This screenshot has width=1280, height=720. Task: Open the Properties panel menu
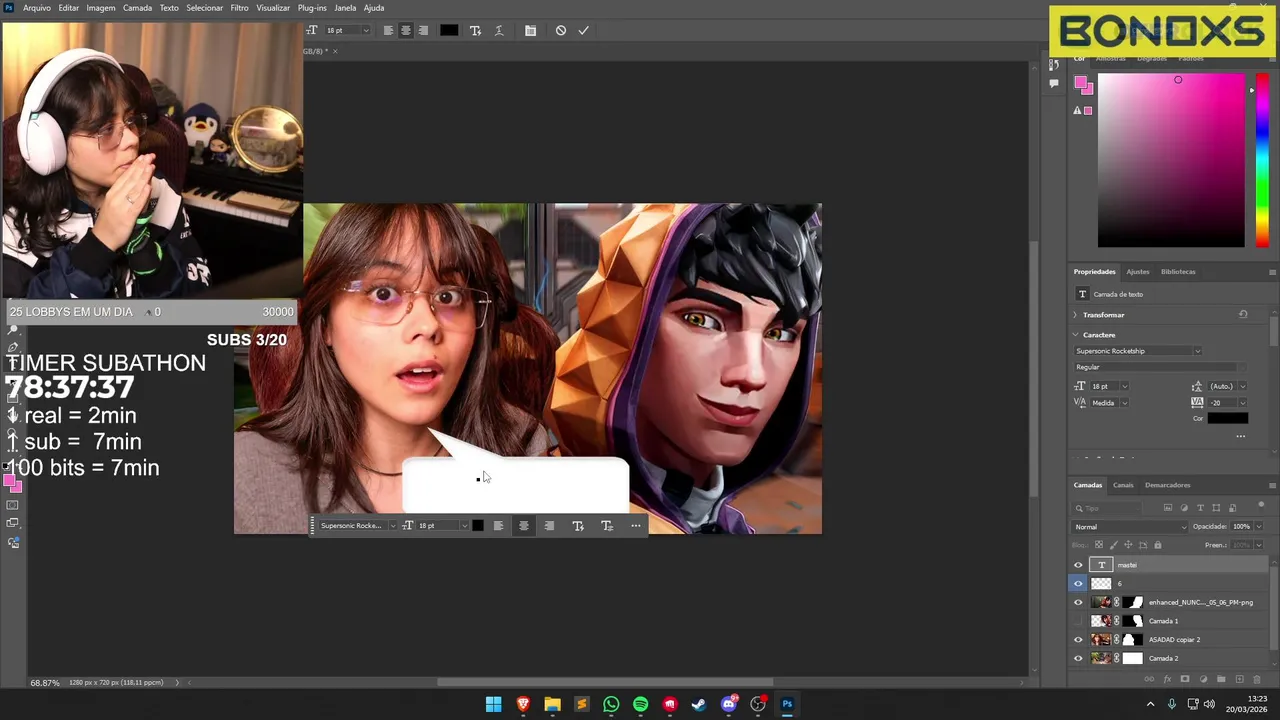[1272, 272]
